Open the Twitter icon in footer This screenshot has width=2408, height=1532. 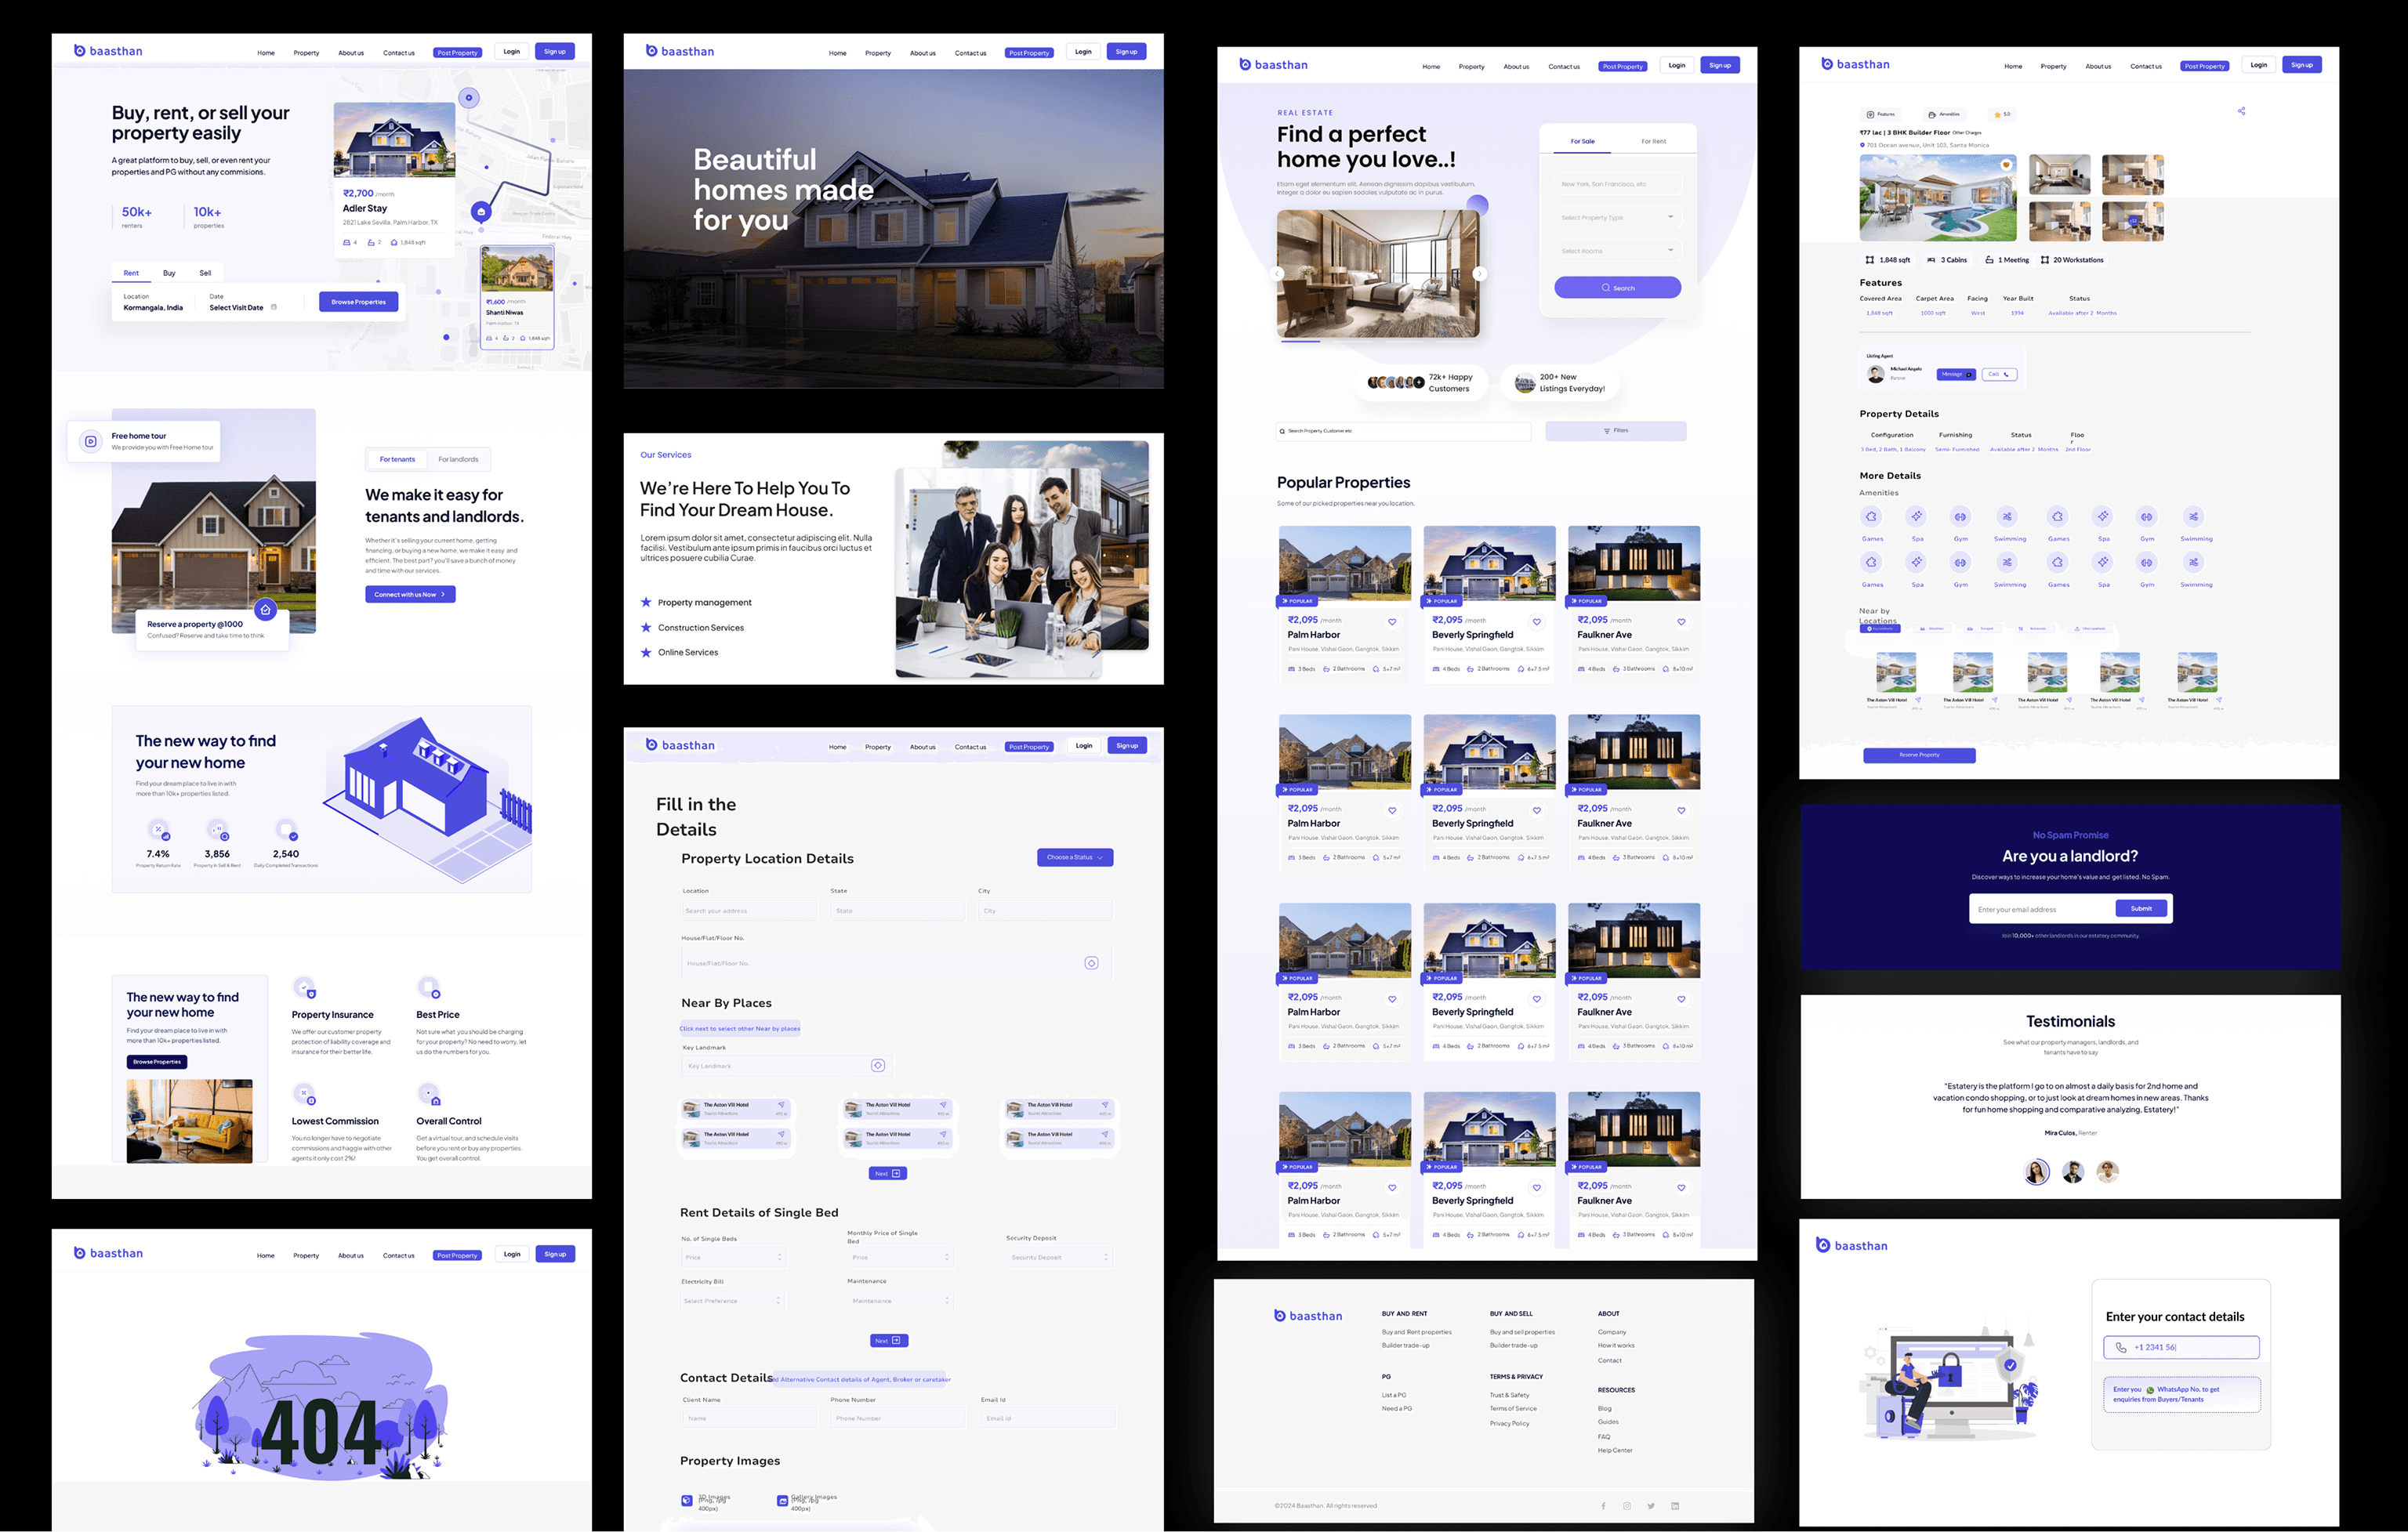[1651, 1506]
